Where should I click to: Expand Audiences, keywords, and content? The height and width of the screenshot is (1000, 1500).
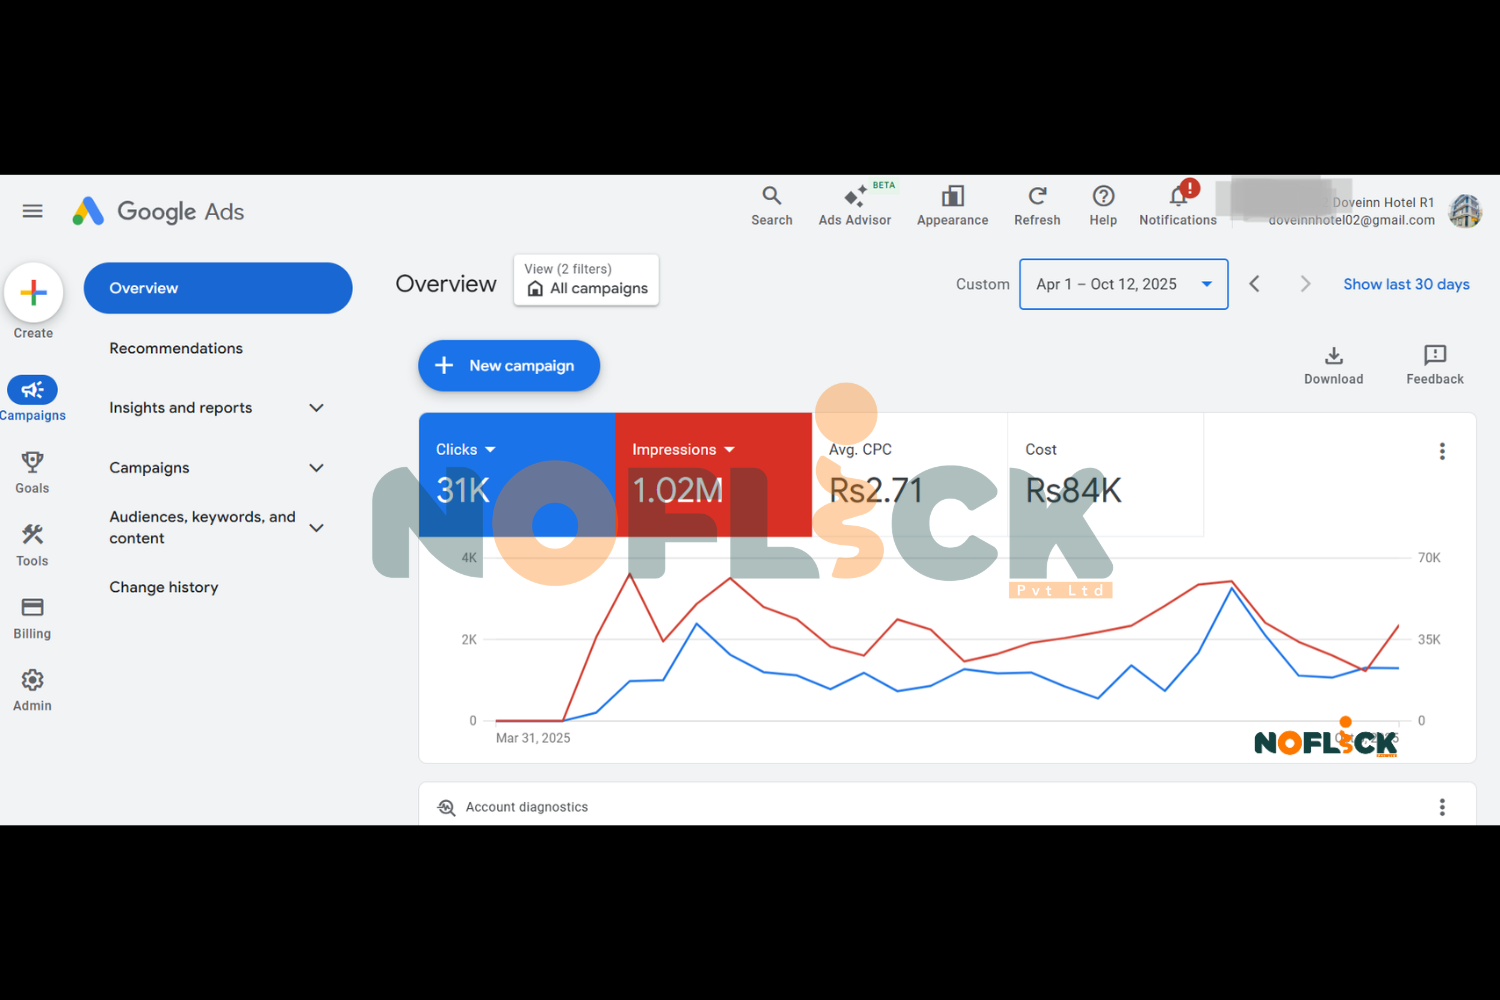pyautogui.click(x=317, y=528)
